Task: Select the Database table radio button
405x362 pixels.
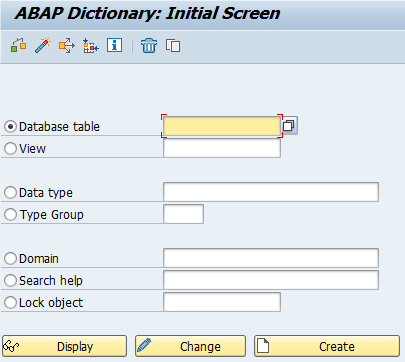Action: pyautogui.click(x=10, y=127)
